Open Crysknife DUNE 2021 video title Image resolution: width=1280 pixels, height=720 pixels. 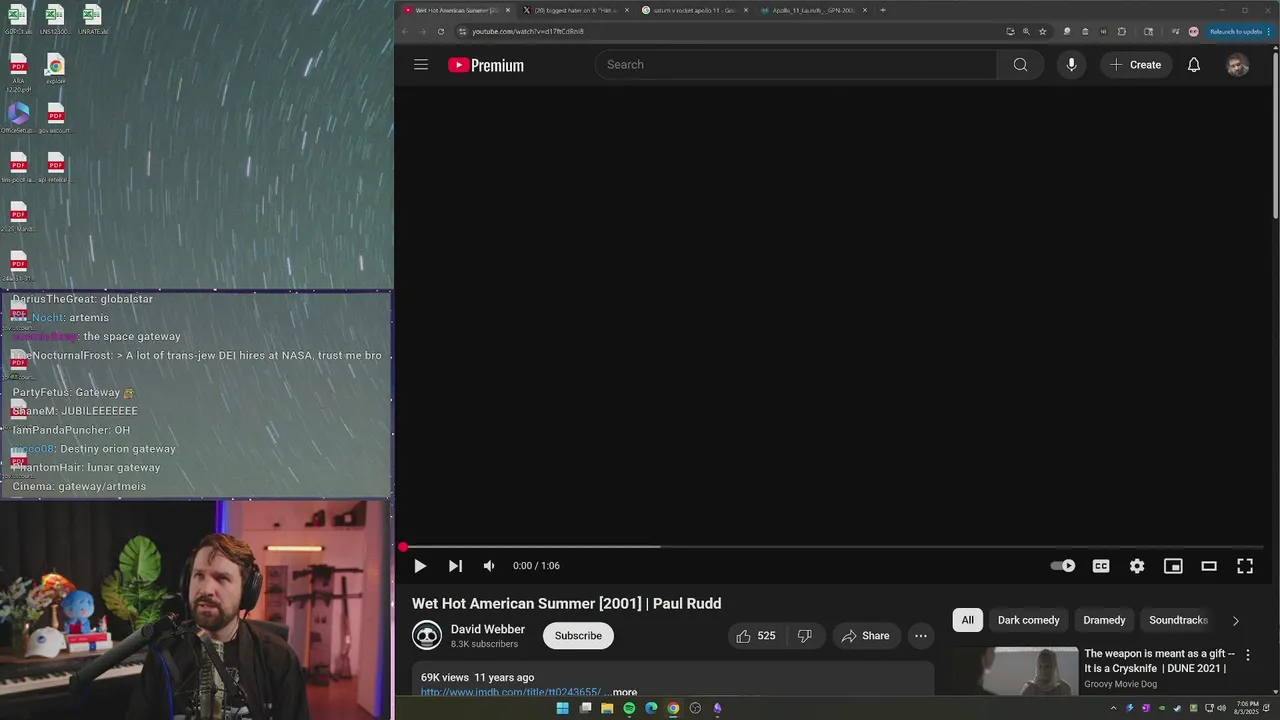point(1160,661)
